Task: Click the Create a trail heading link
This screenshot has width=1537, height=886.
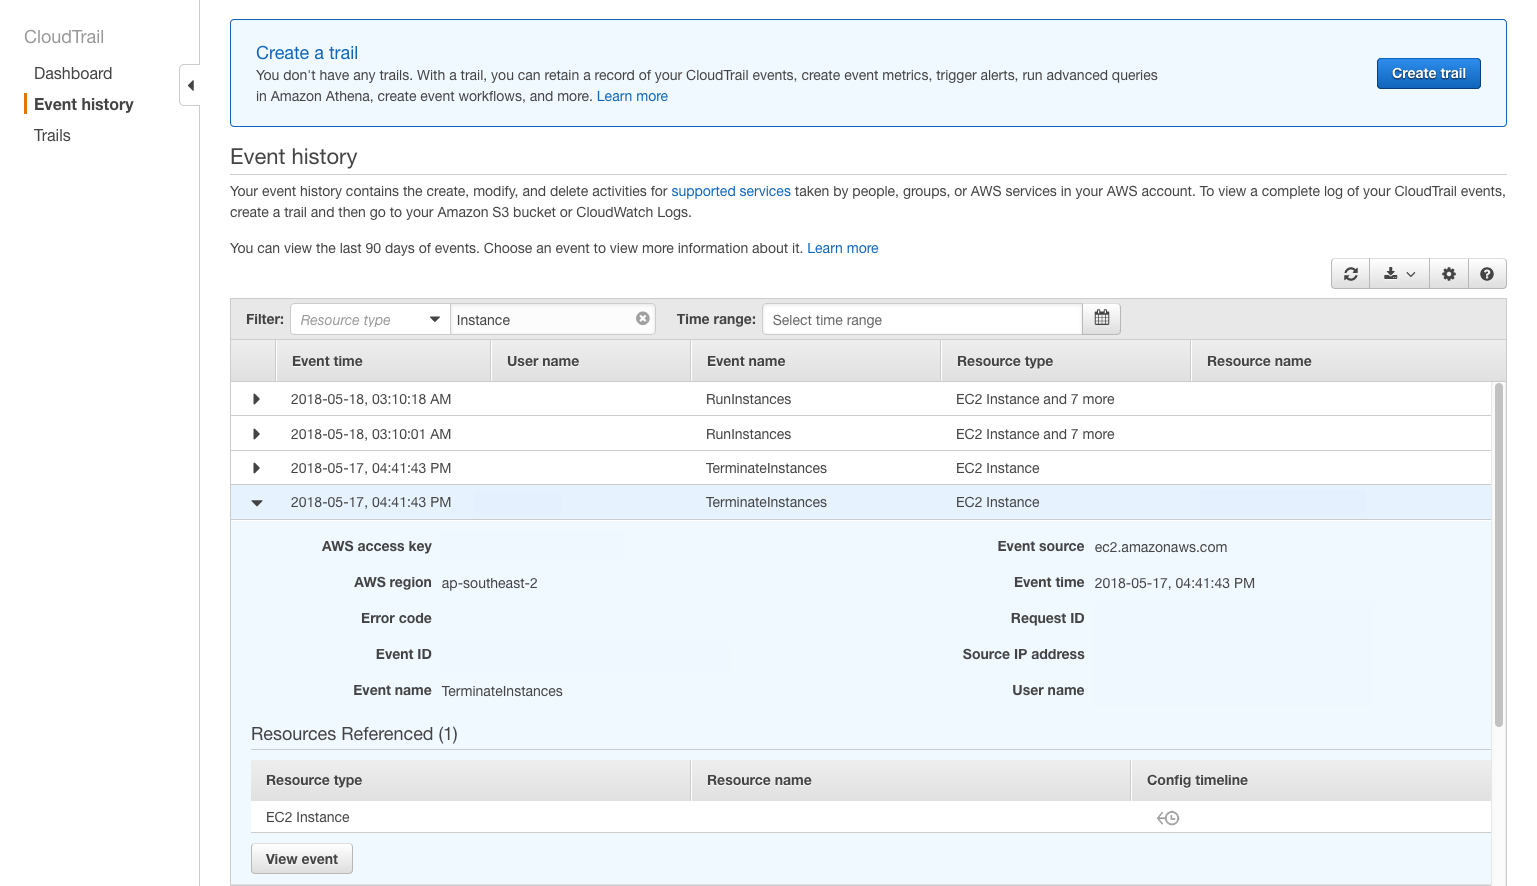Action: pyautogui.click(x=307, y=53)
